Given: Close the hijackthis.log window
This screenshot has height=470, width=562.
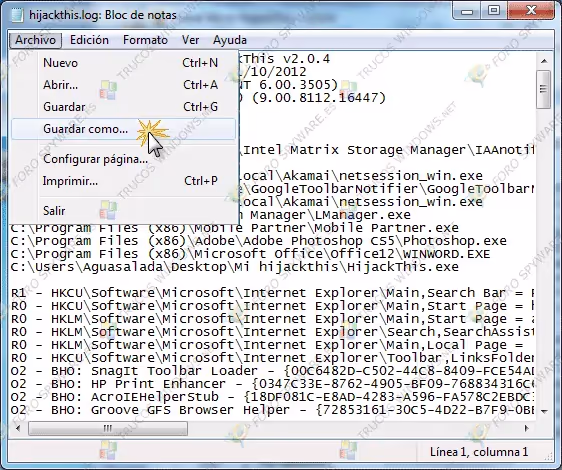Looking at the screenshot, I should pos(531,11).
